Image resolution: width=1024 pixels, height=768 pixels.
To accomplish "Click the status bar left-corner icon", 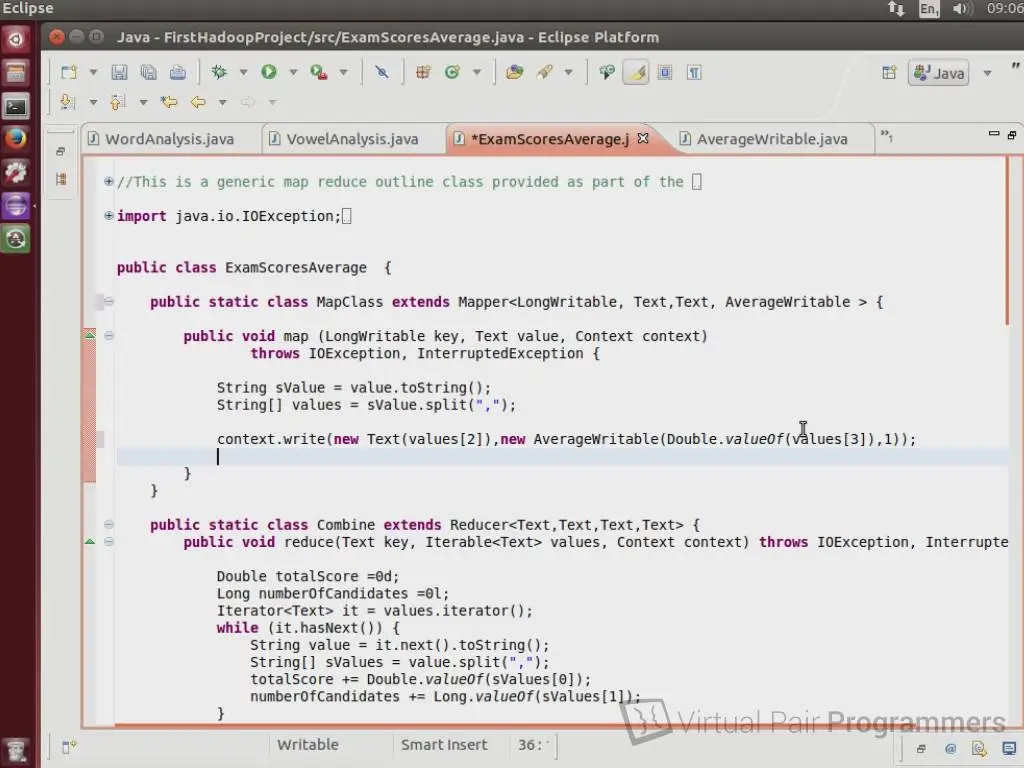I will coord(69,746).
